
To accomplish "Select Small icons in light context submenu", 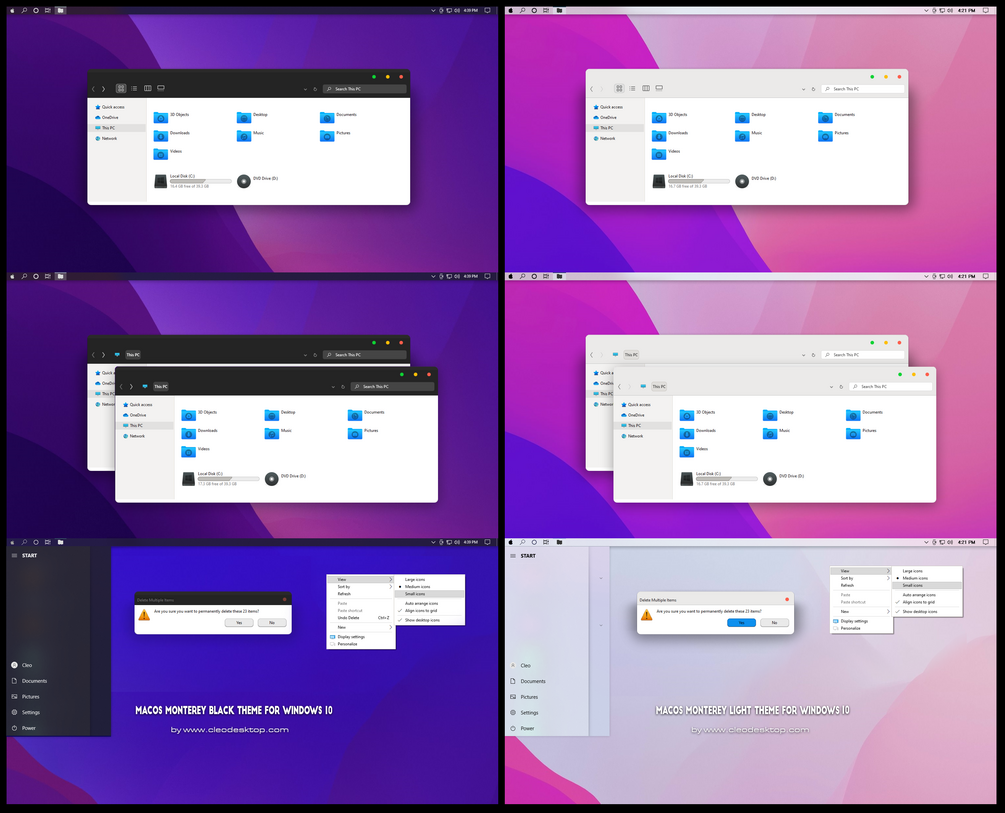I will coord(927,585).
